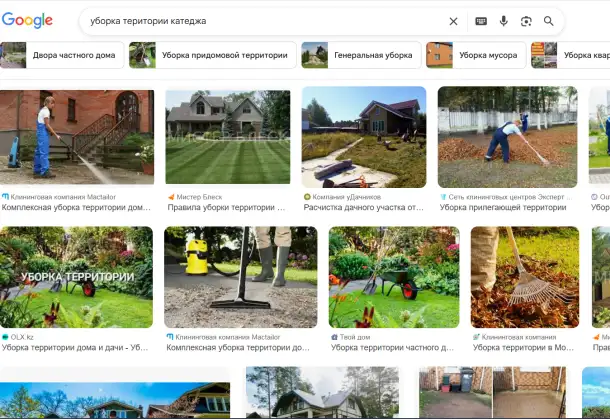Open the yellow vacuum cleaner thumbnail
This screenshot has width=610, height=419.
240,277
